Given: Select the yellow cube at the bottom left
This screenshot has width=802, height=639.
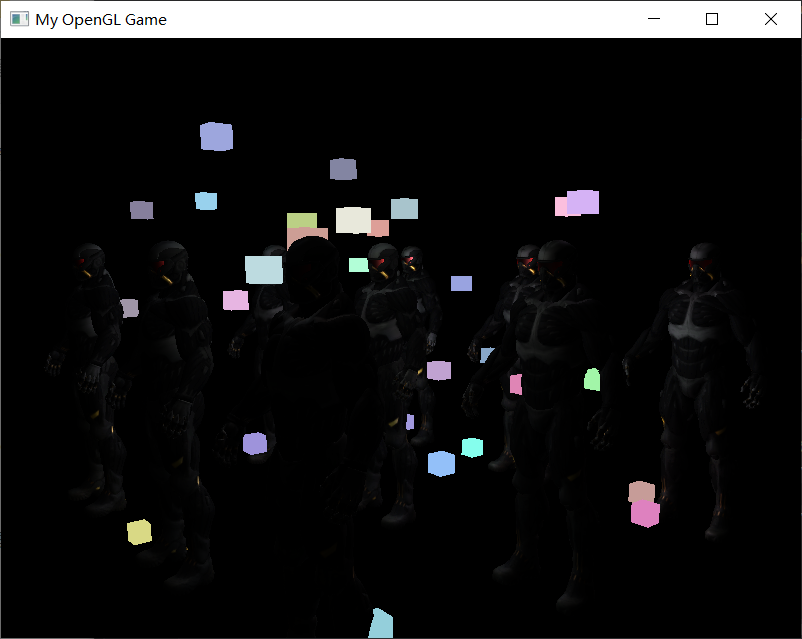Looking at the screenshot, I should (138, 534).
